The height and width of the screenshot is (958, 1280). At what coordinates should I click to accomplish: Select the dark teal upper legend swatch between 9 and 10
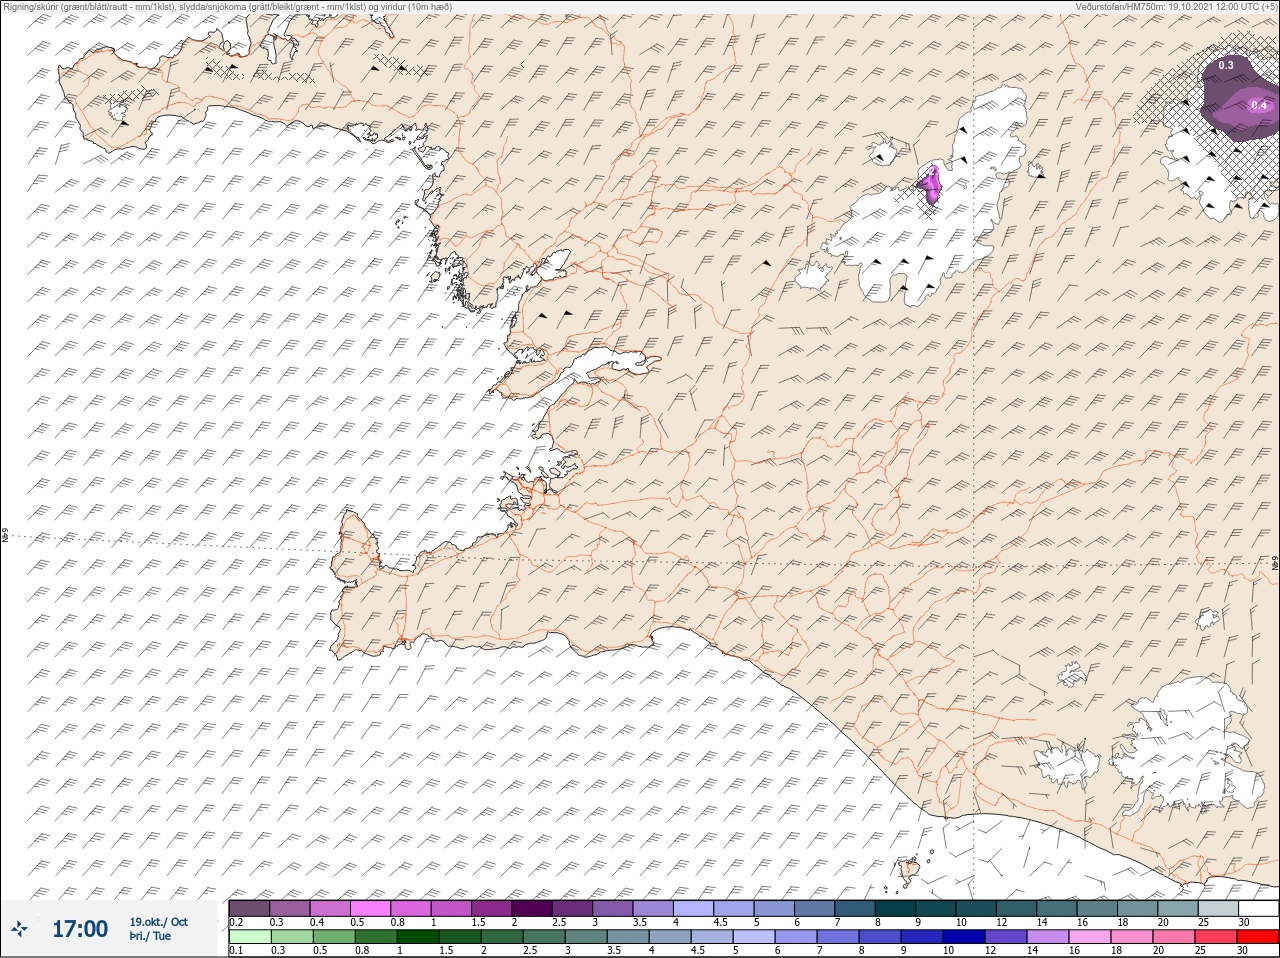tap(935, 908)
